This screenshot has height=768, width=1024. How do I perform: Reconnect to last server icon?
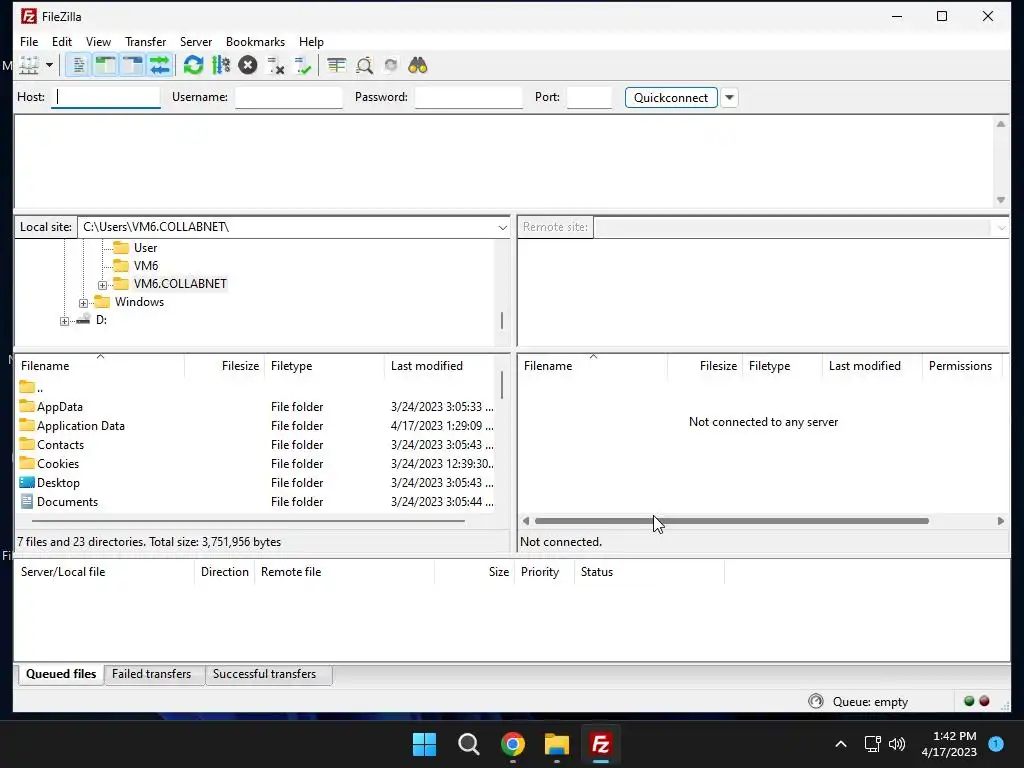click(x=302, y=65)
